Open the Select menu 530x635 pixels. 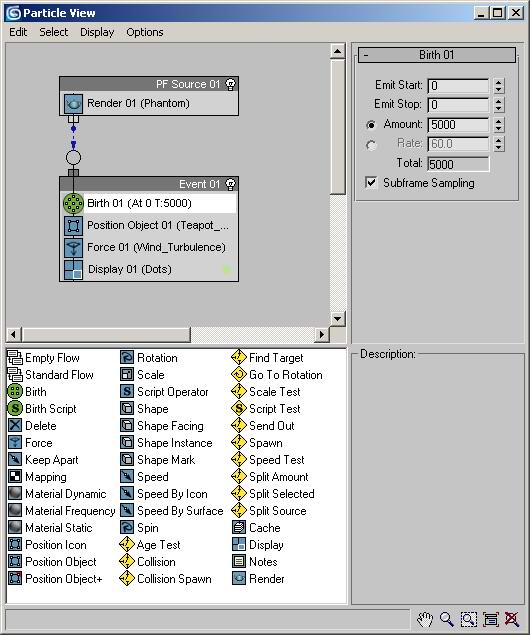pyautogui.click(x=53, y=32)
